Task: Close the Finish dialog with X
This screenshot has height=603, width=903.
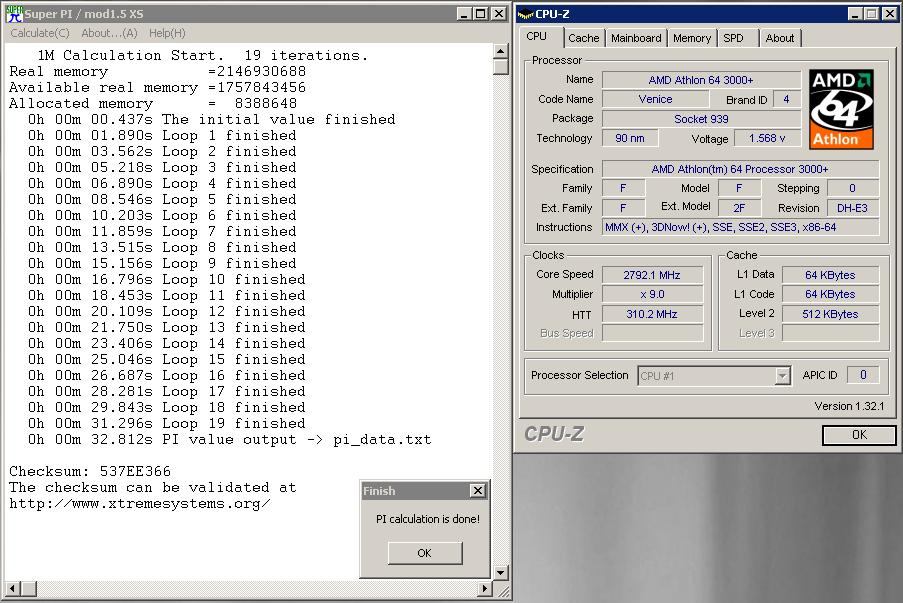Action: pos(478,491)
